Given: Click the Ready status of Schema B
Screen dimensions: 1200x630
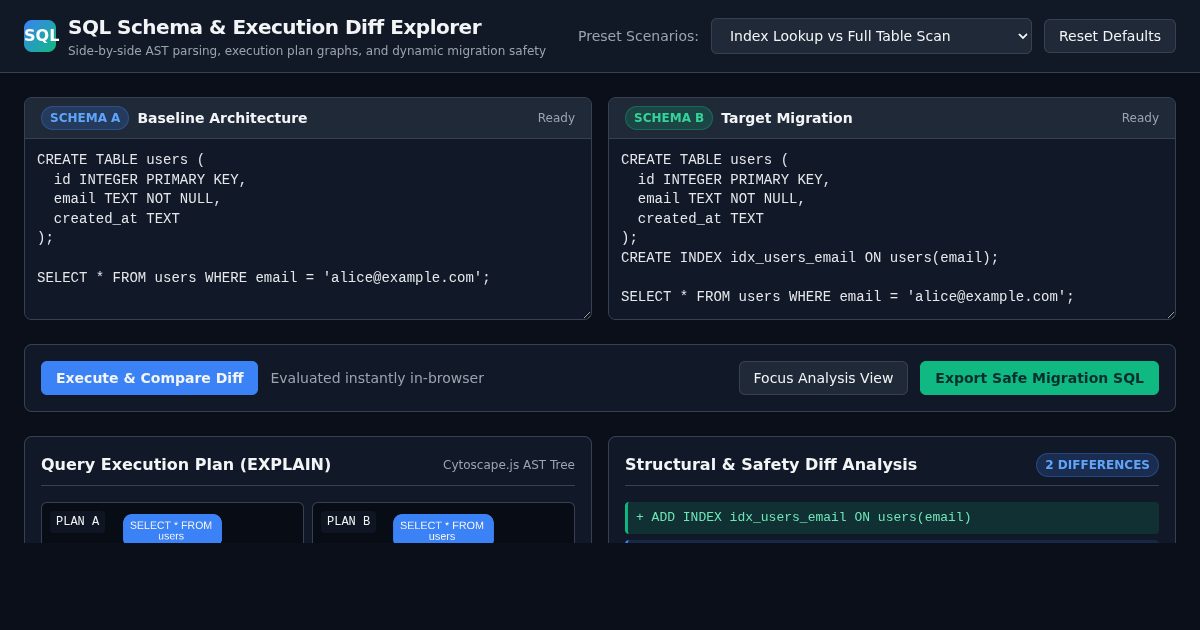Looking at the screenshot, I should (1140, 118).
